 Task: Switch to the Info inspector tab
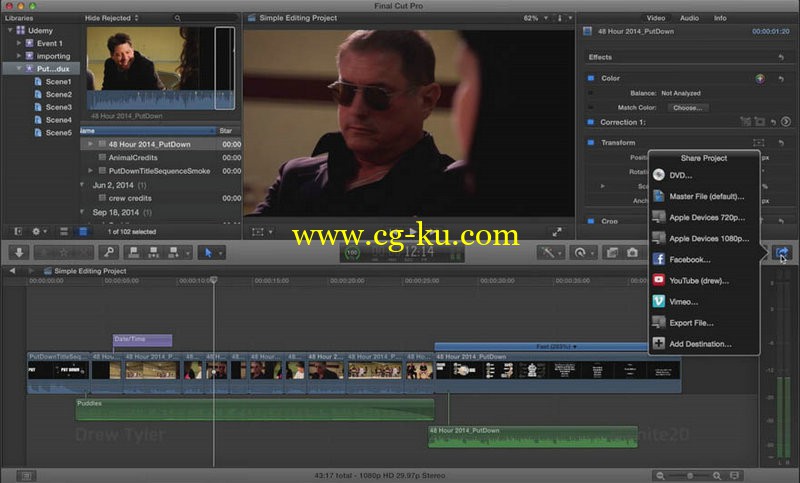(720, 18)
